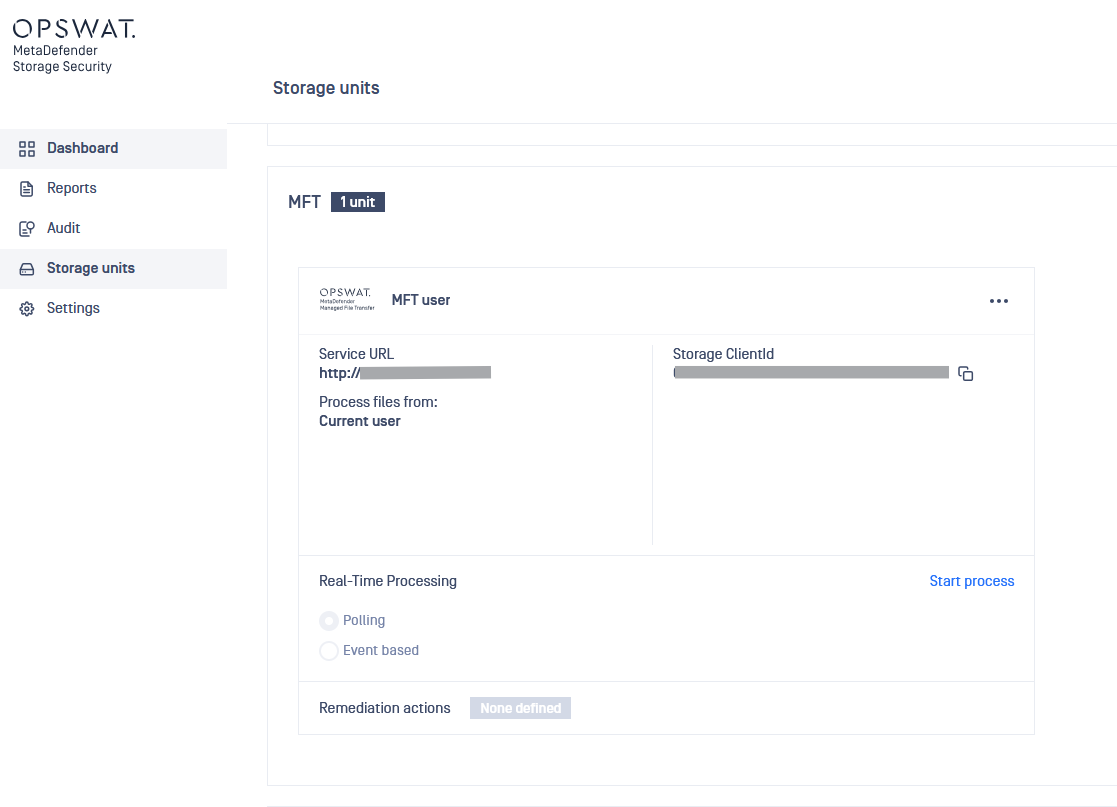1117x807 pixels.
Task: Click the Storage units page heading
Action: (x=326, y=88)
